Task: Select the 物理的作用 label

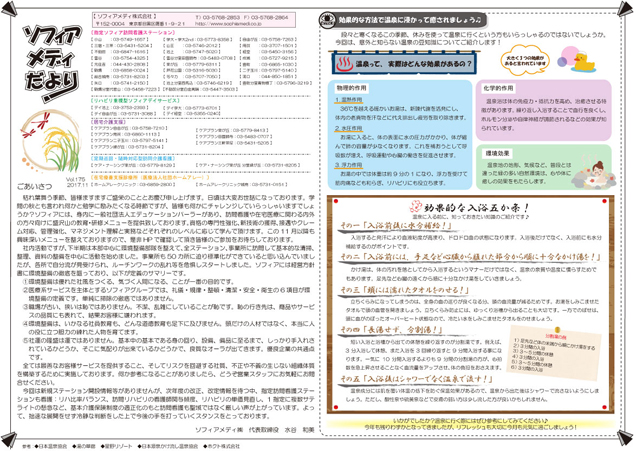Action: tap(351, 88)
